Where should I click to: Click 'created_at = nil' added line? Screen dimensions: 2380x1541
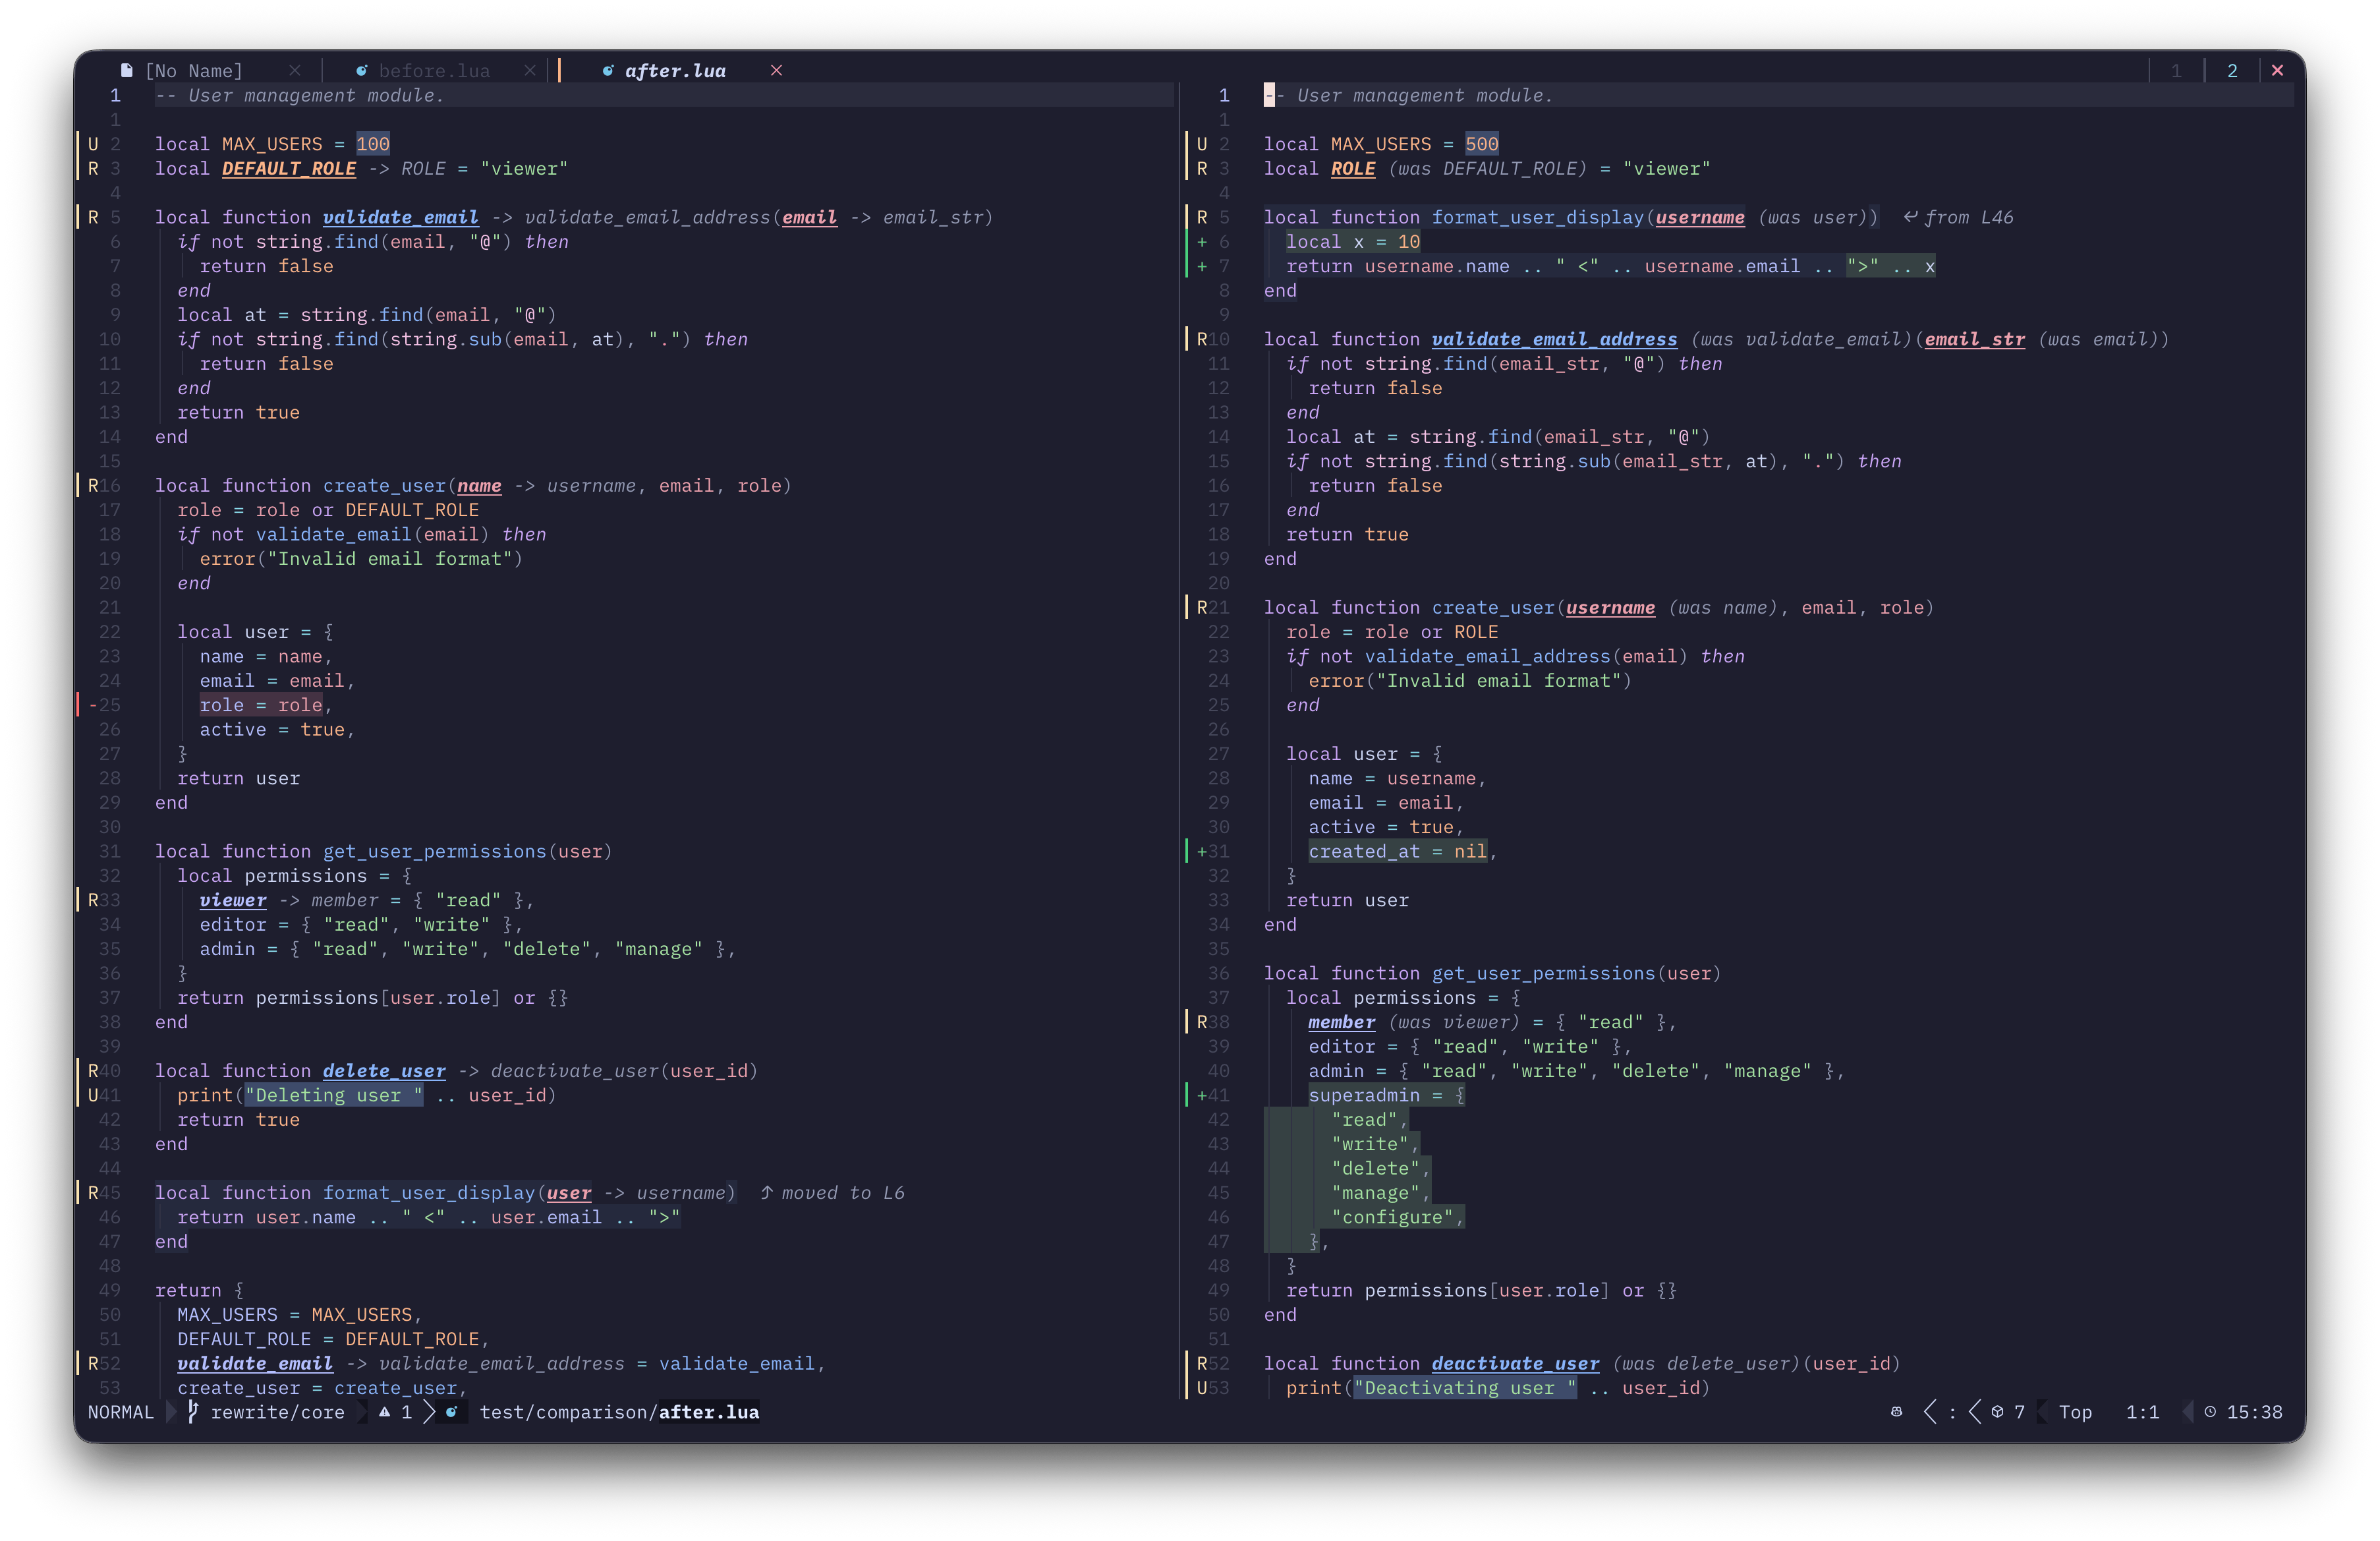click(x=1398, y=851)
